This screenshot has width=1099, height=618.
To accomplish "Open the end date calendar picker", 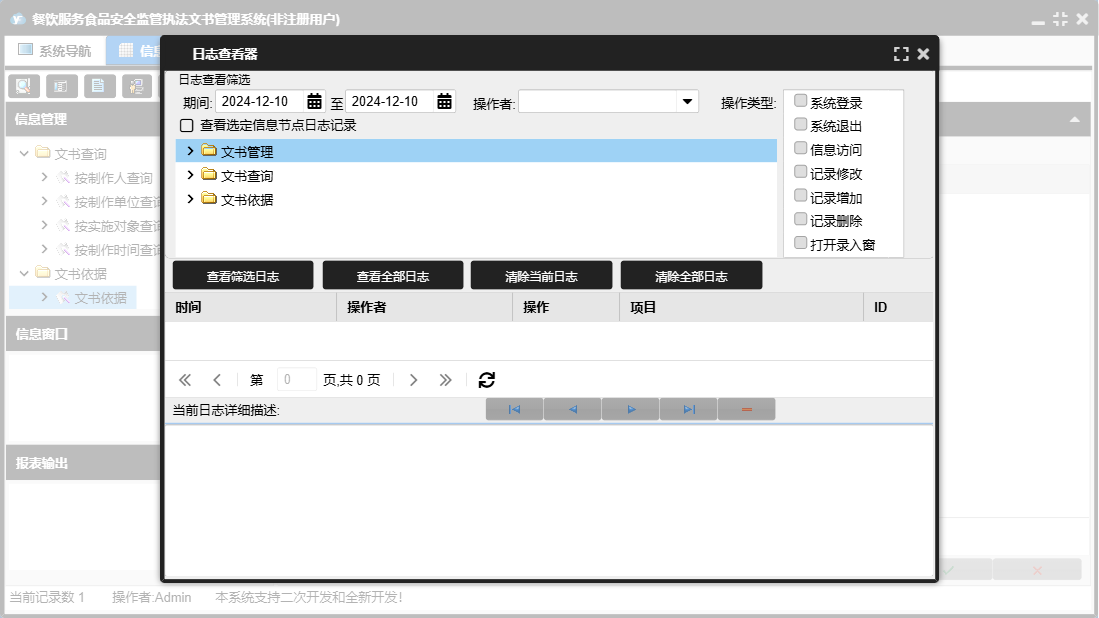I will point(444,101).
